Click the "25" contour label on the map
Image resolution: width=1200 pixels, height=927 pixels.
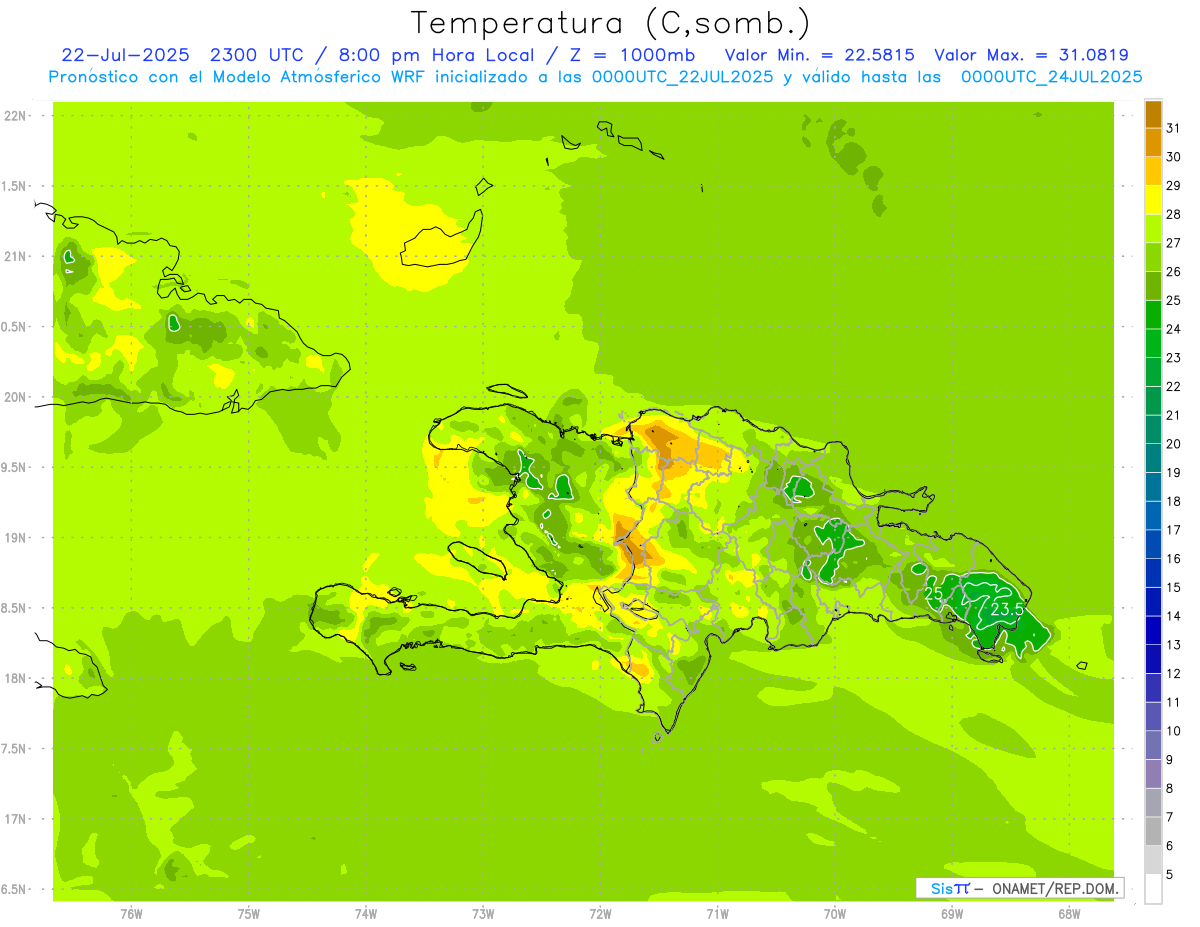[934, 594]
